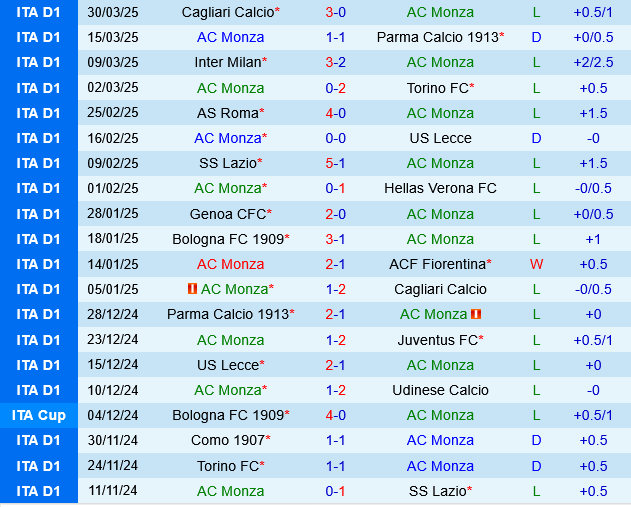Select Genoa CFC team name
This screenshot has height=507, width=631.
[227, 214]
